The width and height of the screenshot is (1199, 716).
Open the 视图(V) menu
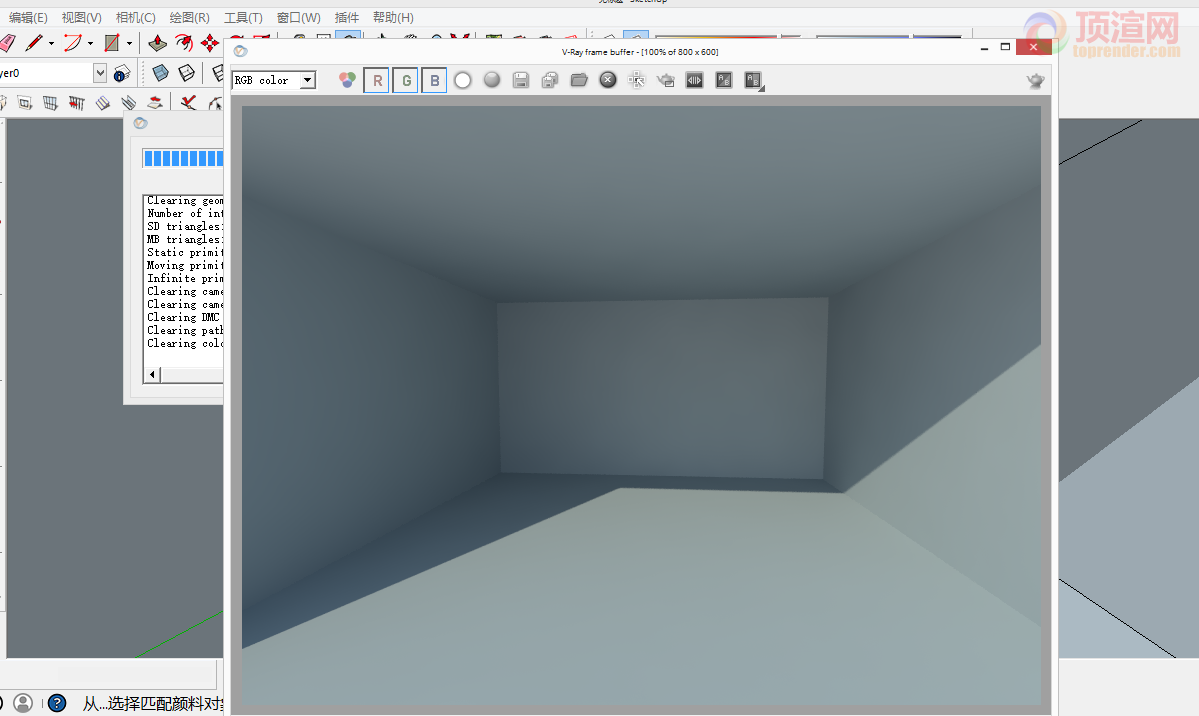(x=82, y=18)
